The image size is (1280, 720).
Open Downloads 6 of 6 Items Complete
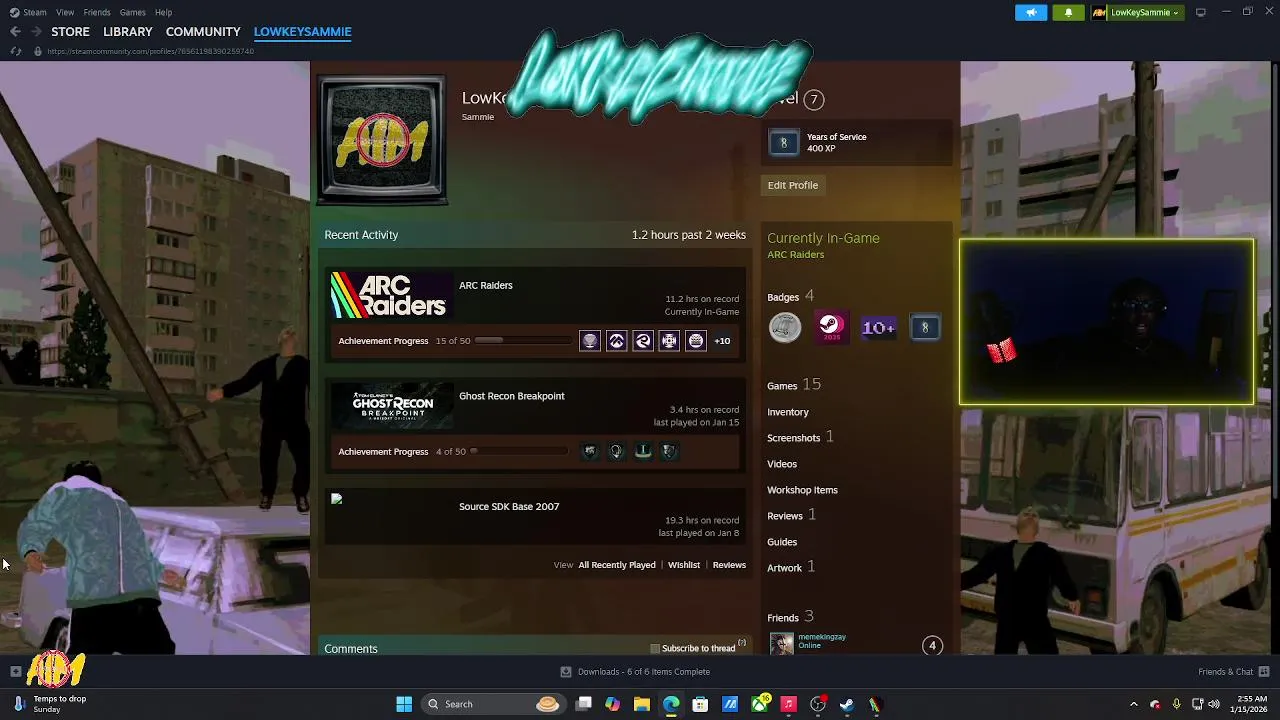tap(635, 672)
